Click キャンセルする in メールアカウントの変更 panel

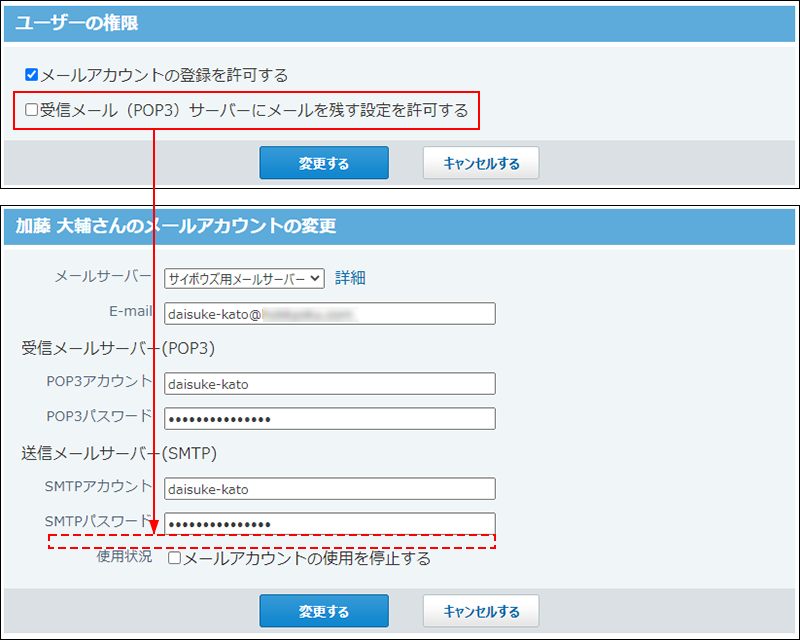(x=481, y=610)
